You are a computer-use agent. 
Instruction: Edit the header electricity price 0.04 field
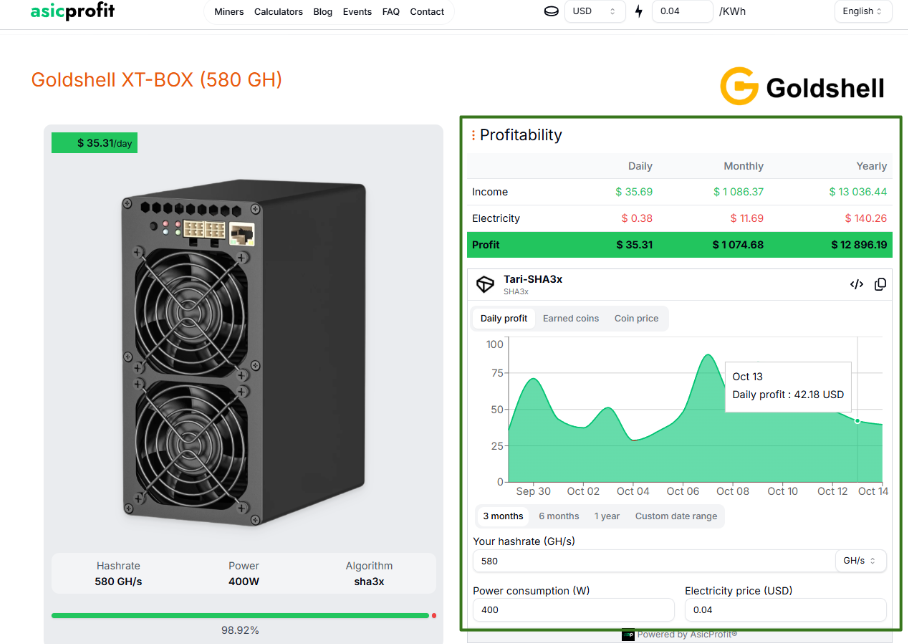(682, 11)
